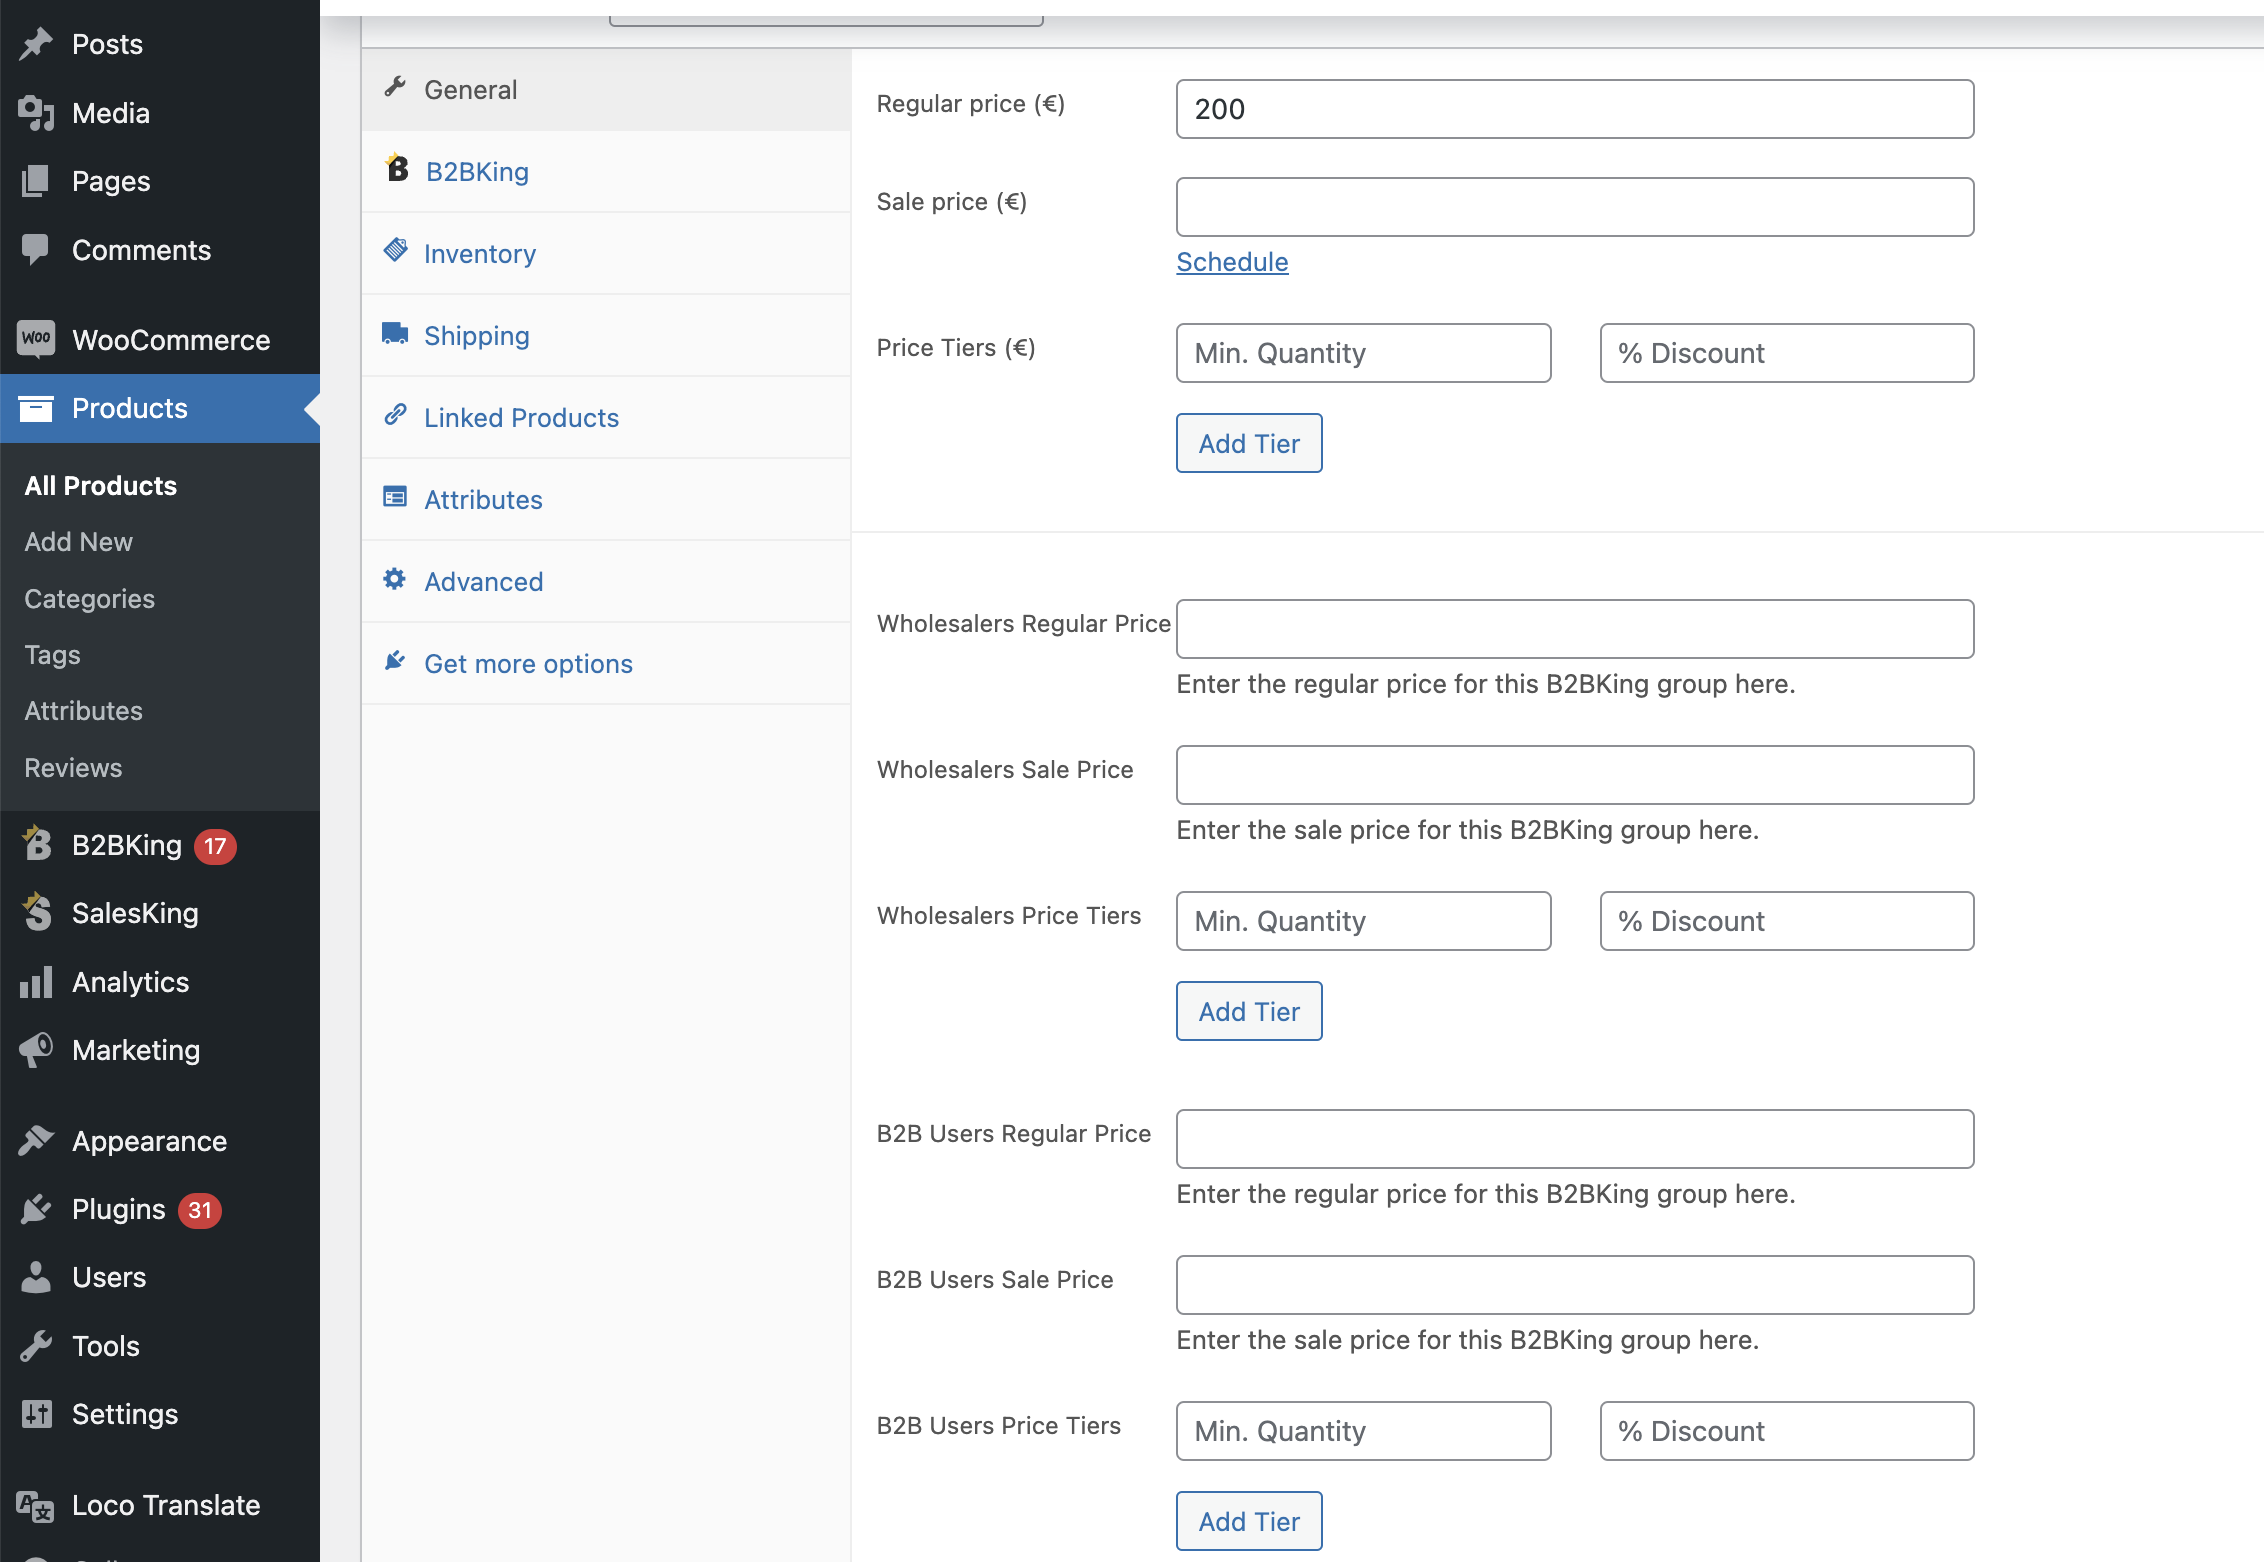2264x1562 pixels.
Task: Open Categories in Products submenu
Action: [x=90, y=598]
